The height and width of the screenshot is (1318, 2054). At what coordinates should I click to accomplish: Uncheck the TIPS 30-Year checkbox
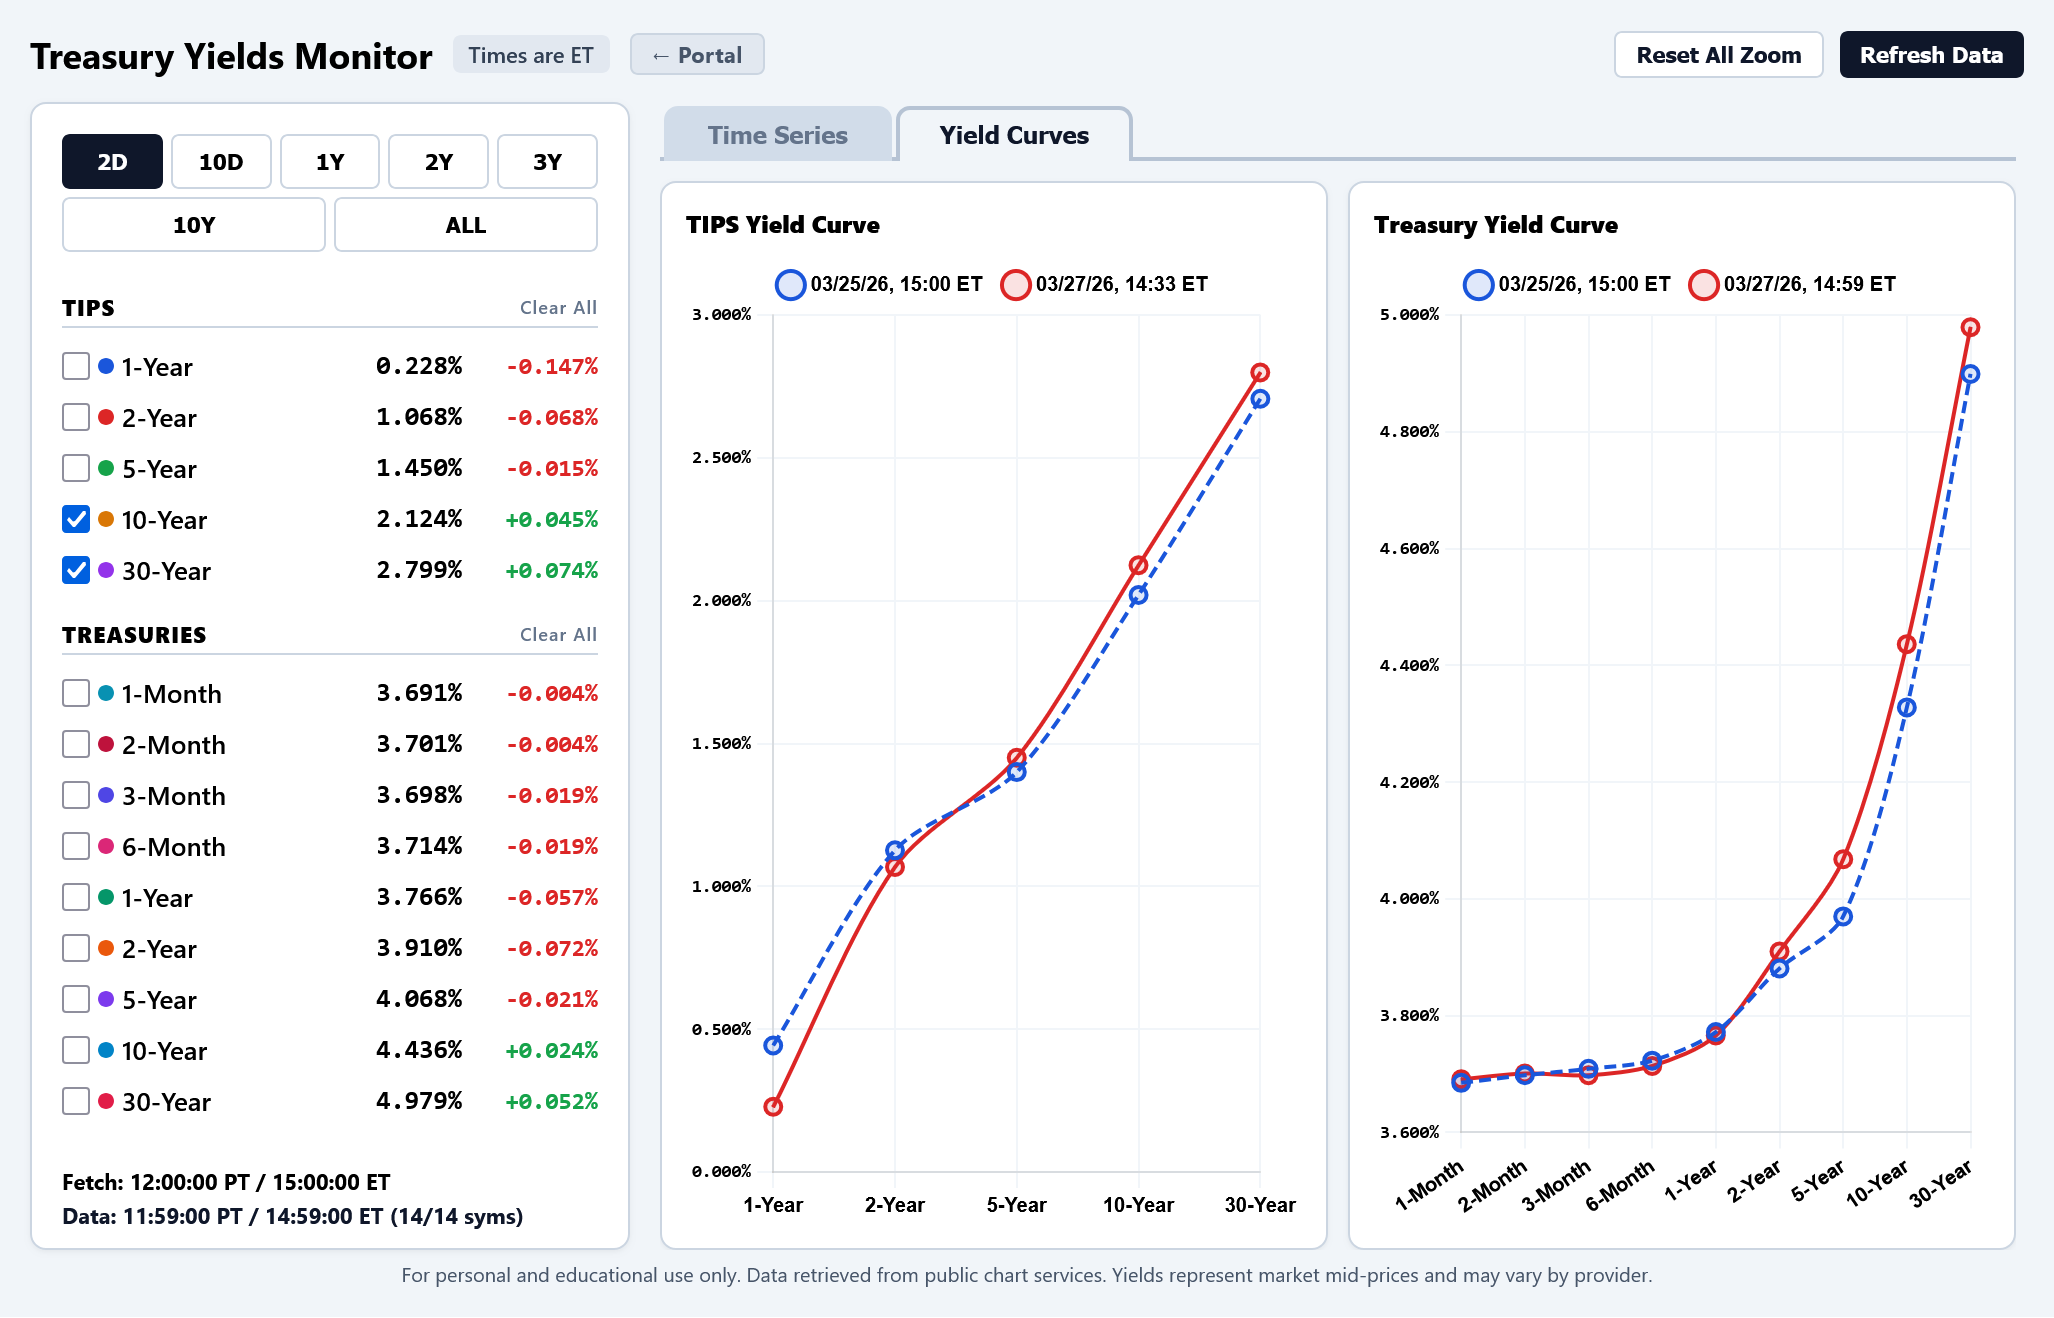[76, 570]
